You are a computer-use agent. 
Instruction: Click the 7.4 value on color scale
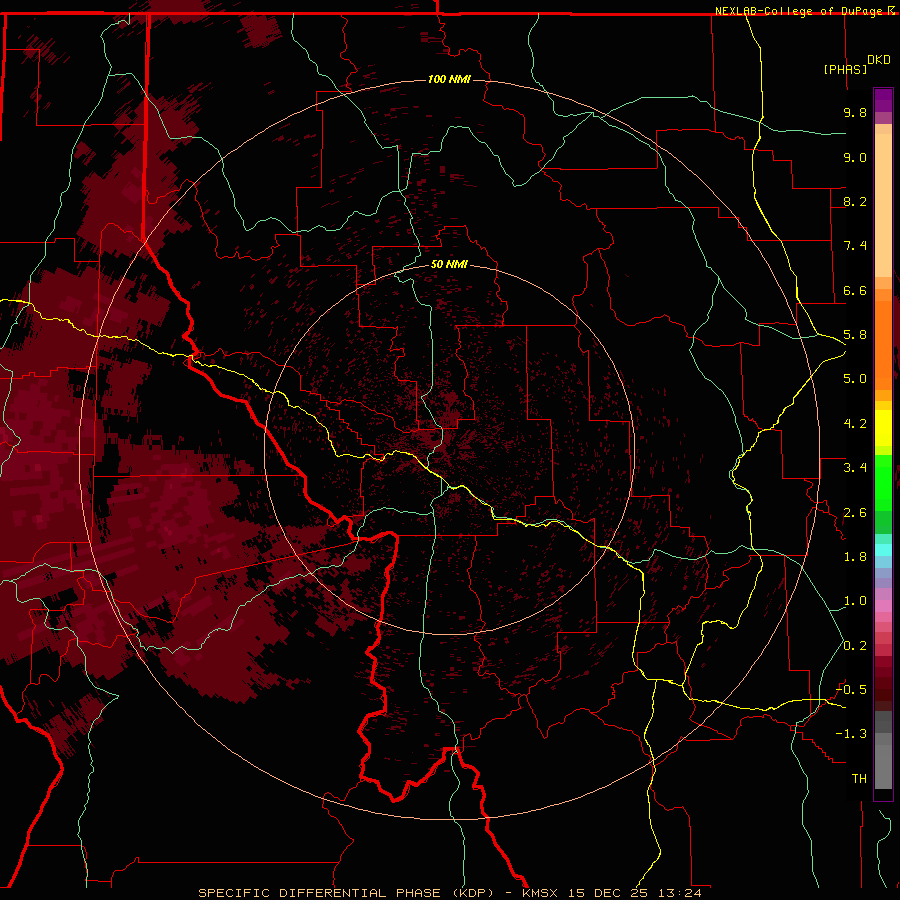pos(855,246)
